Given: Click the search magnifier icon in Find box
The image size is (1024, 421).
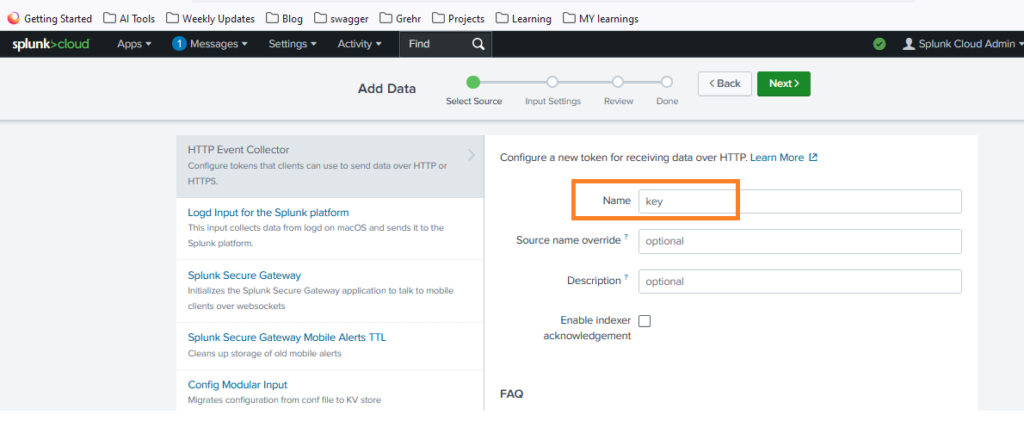Looking at the screenshot, I should point(478,44).
